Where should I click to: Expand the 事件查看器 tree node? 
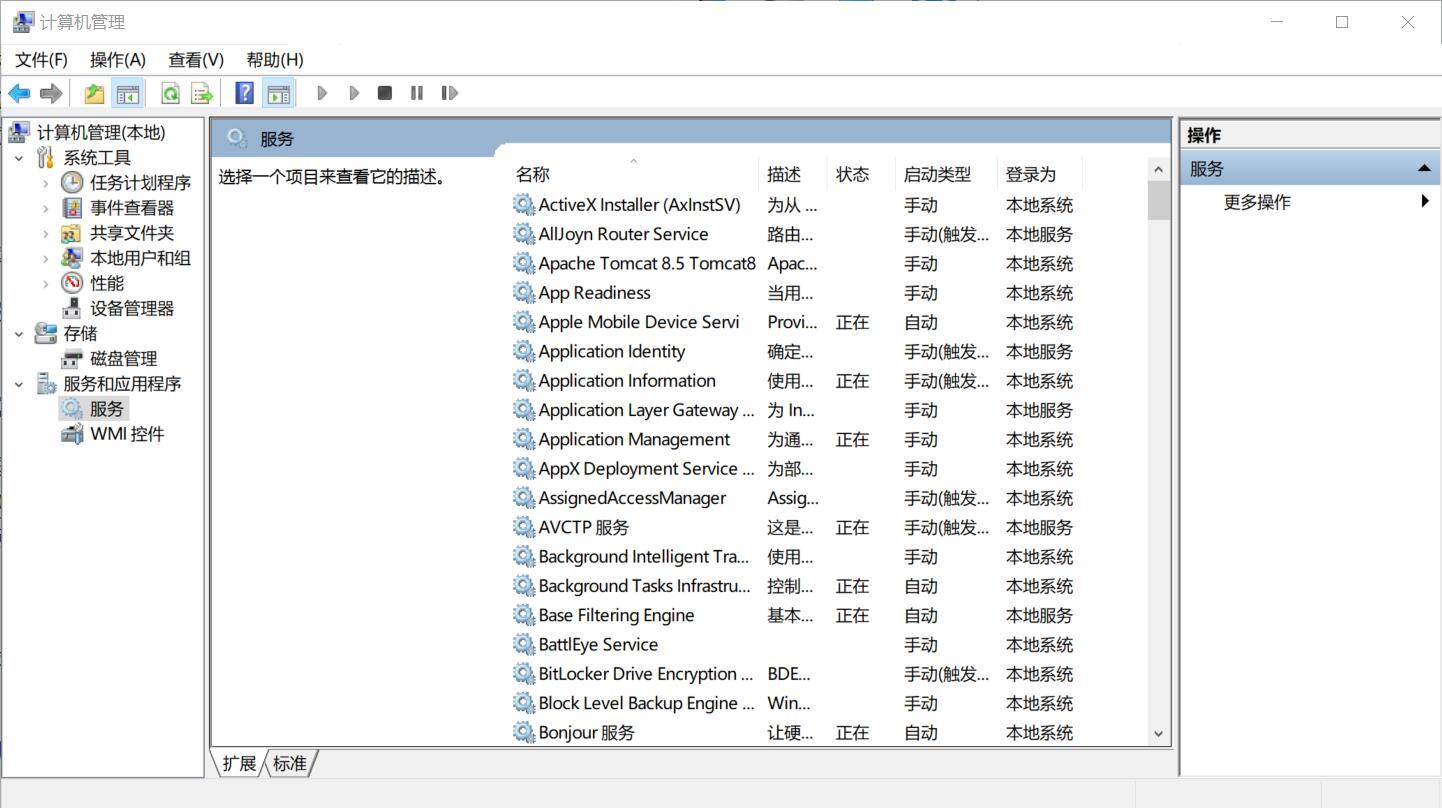click(x=45, y=207)
